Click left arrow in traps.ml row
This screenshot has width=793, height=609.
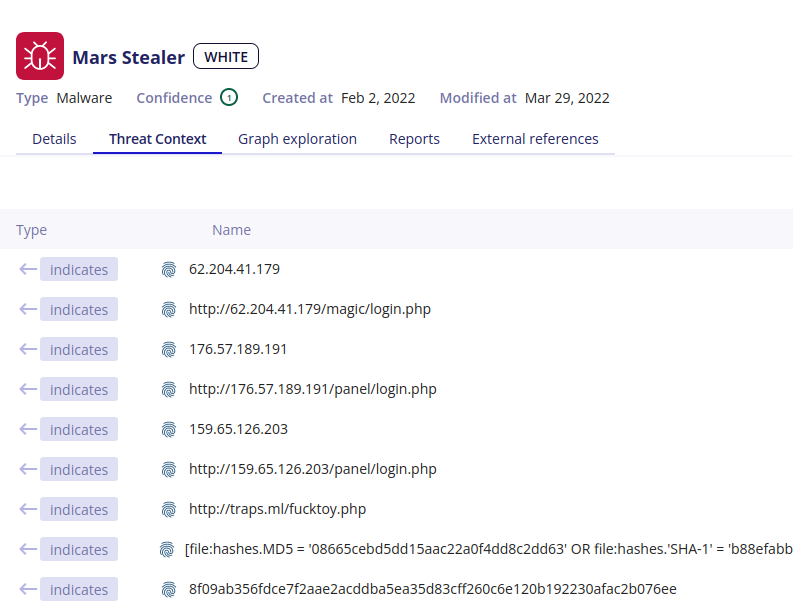pos(28,509)
